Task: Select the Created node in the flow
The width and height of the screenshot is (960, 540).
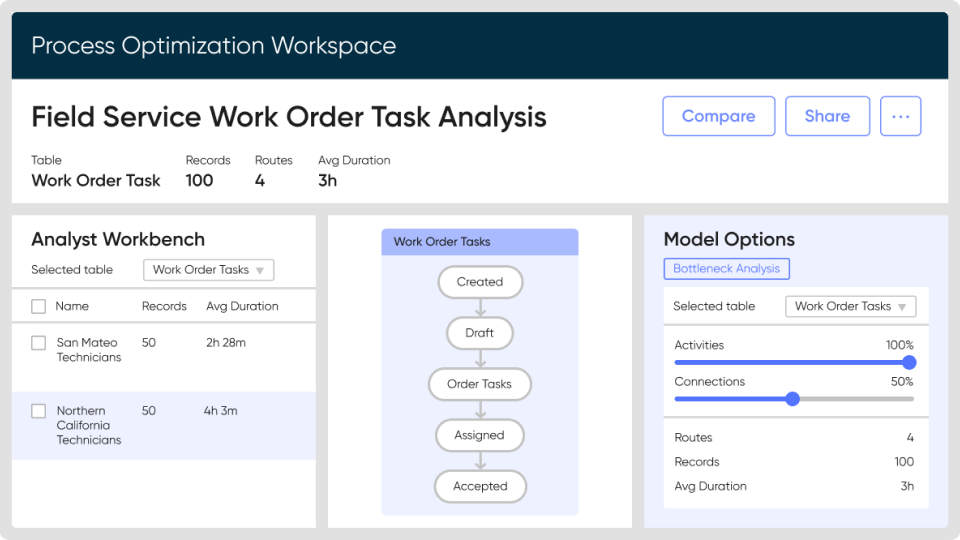Action: click(x=480, y=282)
